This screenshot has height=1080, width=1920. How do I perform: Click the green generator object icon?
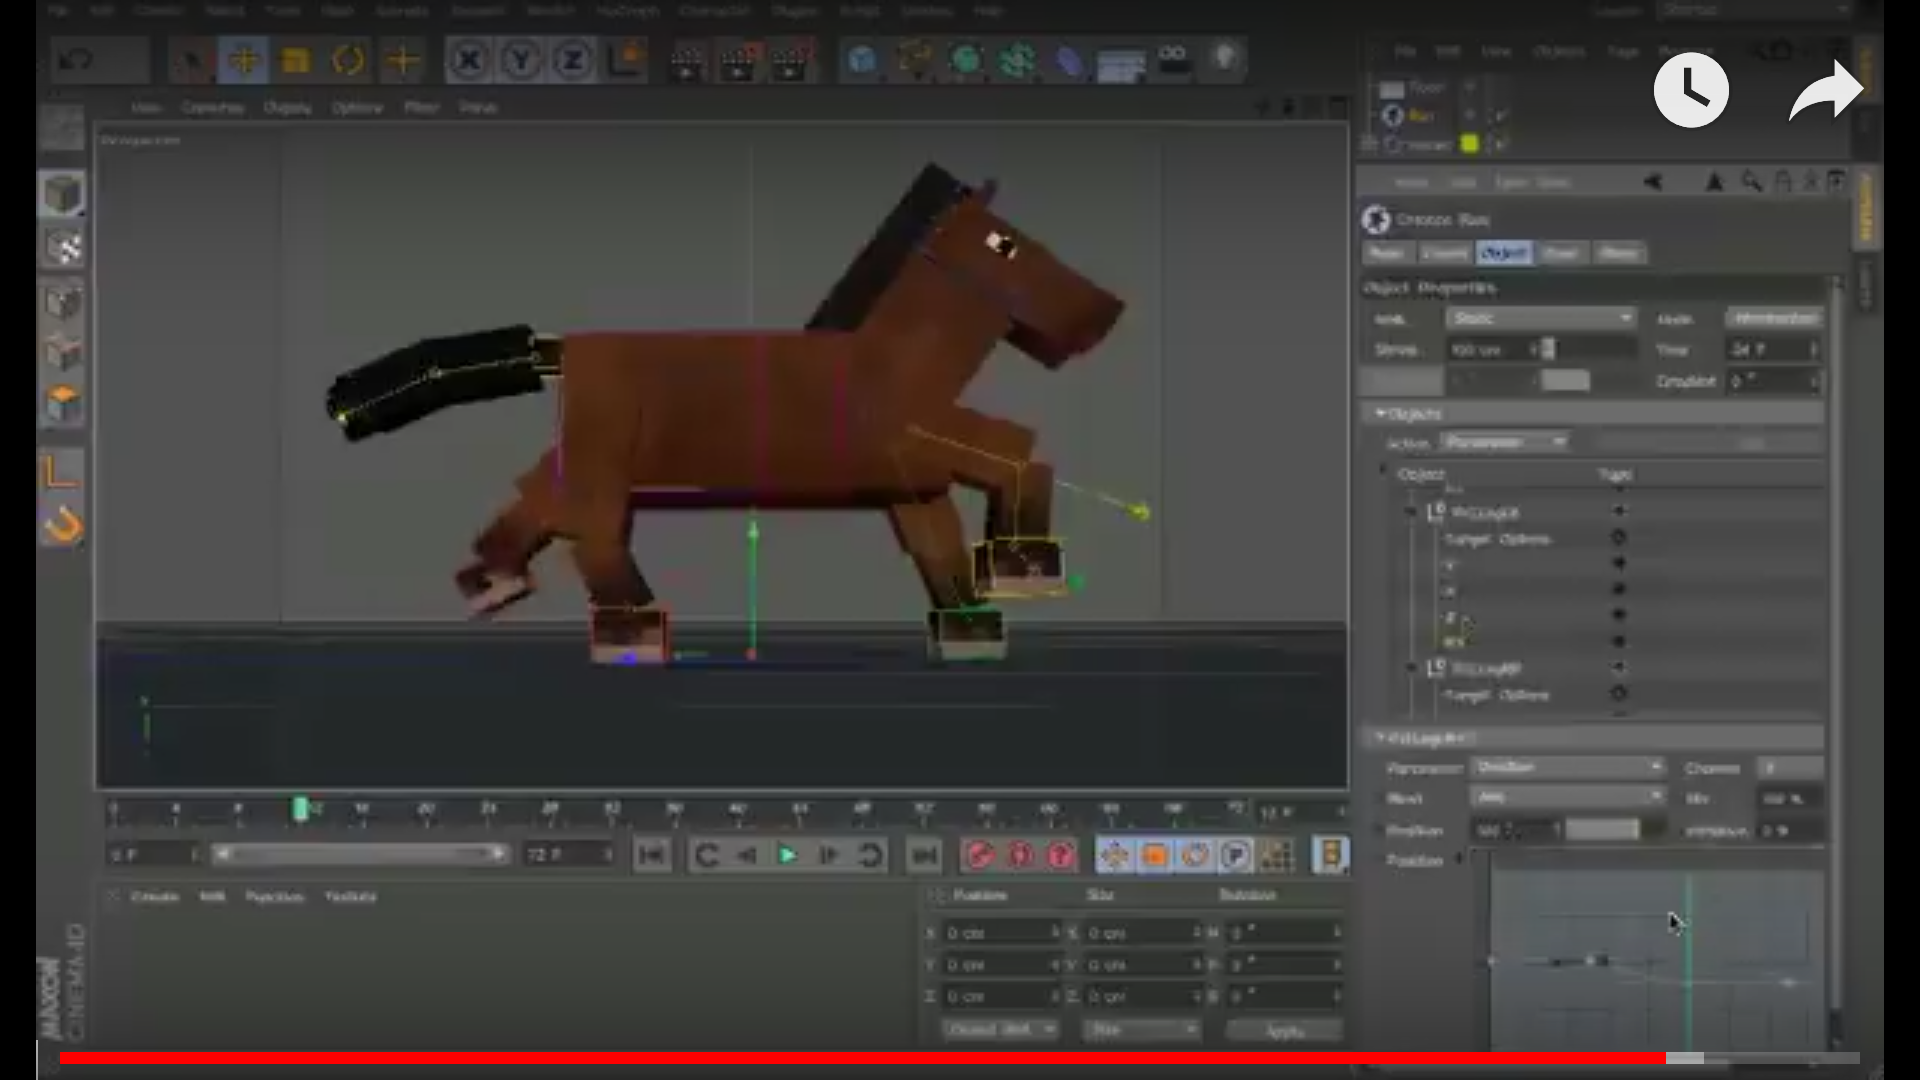click(966, 61)
